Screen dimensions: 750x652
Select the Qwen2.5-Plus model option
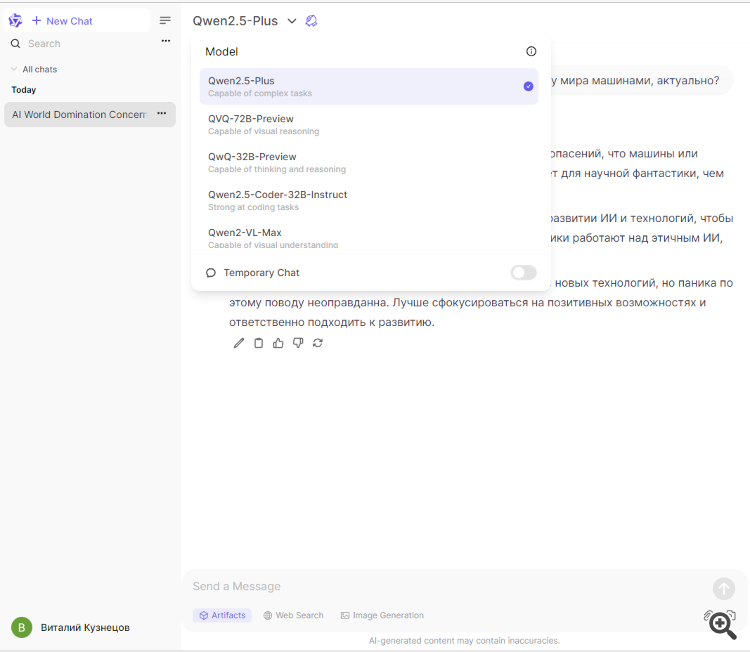click(369, 87)
